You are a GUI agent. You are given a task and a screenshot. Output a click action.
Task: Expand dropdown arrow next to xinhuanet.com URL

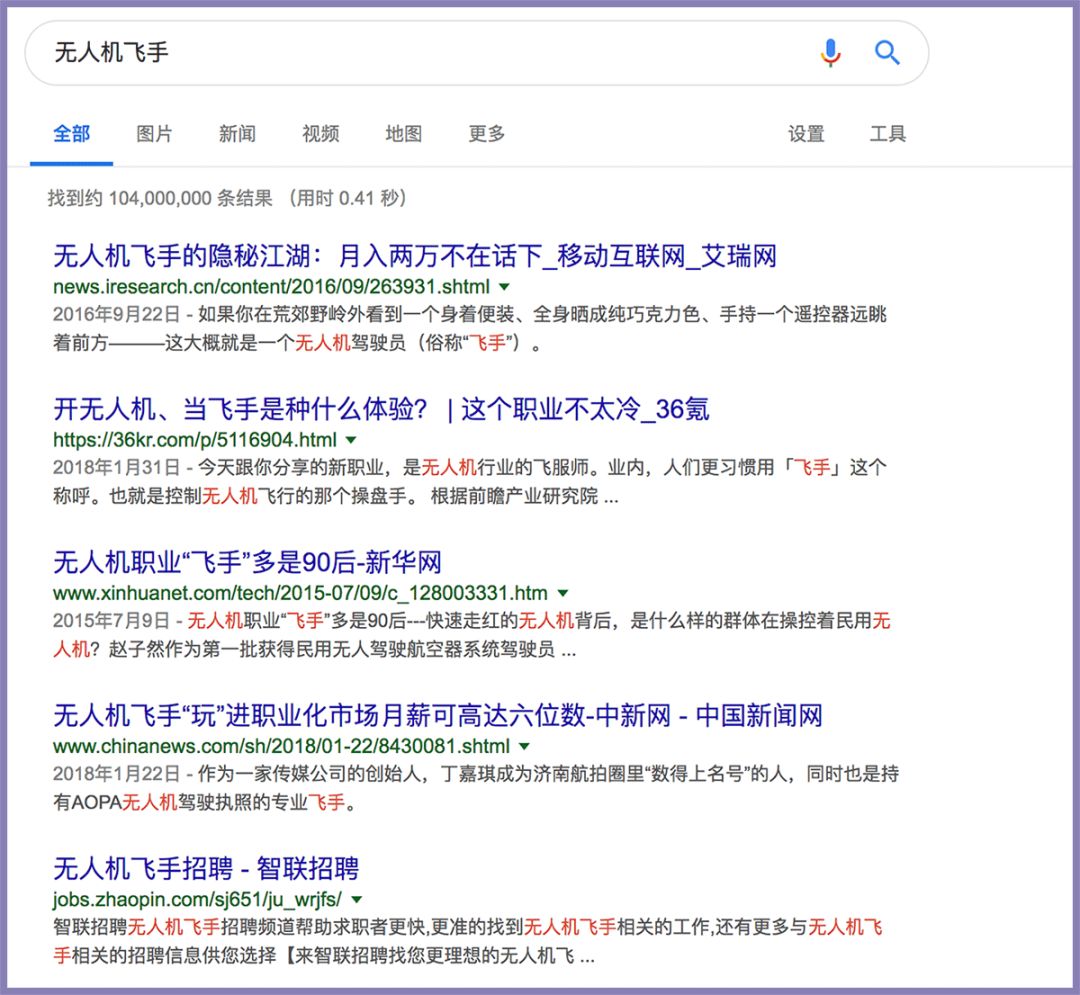click(563, 593)
